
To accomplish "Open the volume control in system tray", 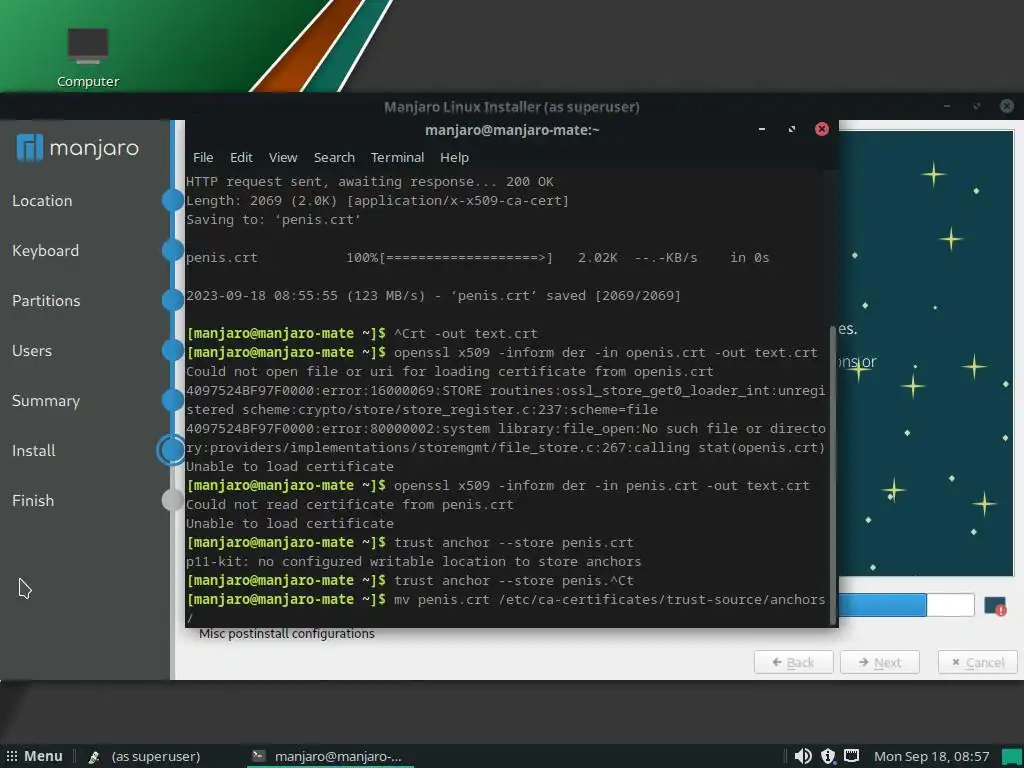I will pyautogui.click(x=803, y=756).
